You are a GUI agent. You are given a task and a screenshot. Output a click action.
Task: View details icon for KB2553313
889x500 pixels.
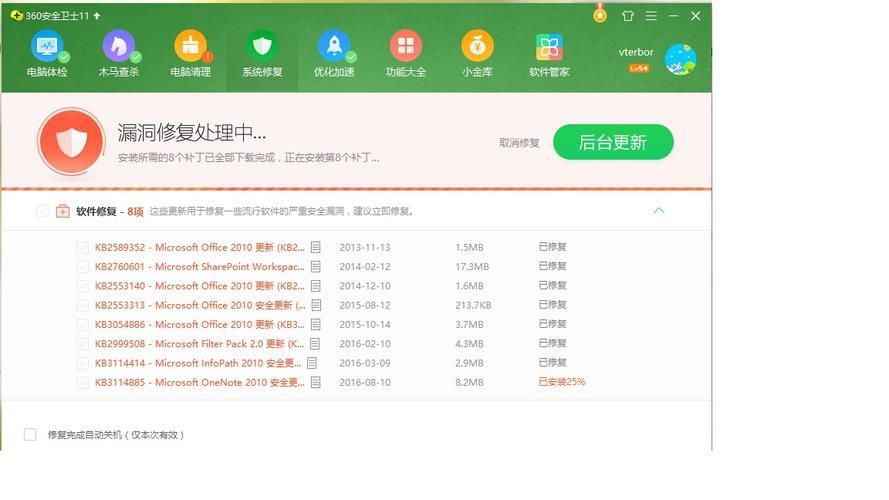pyautogui.click(x=316, y=305)
